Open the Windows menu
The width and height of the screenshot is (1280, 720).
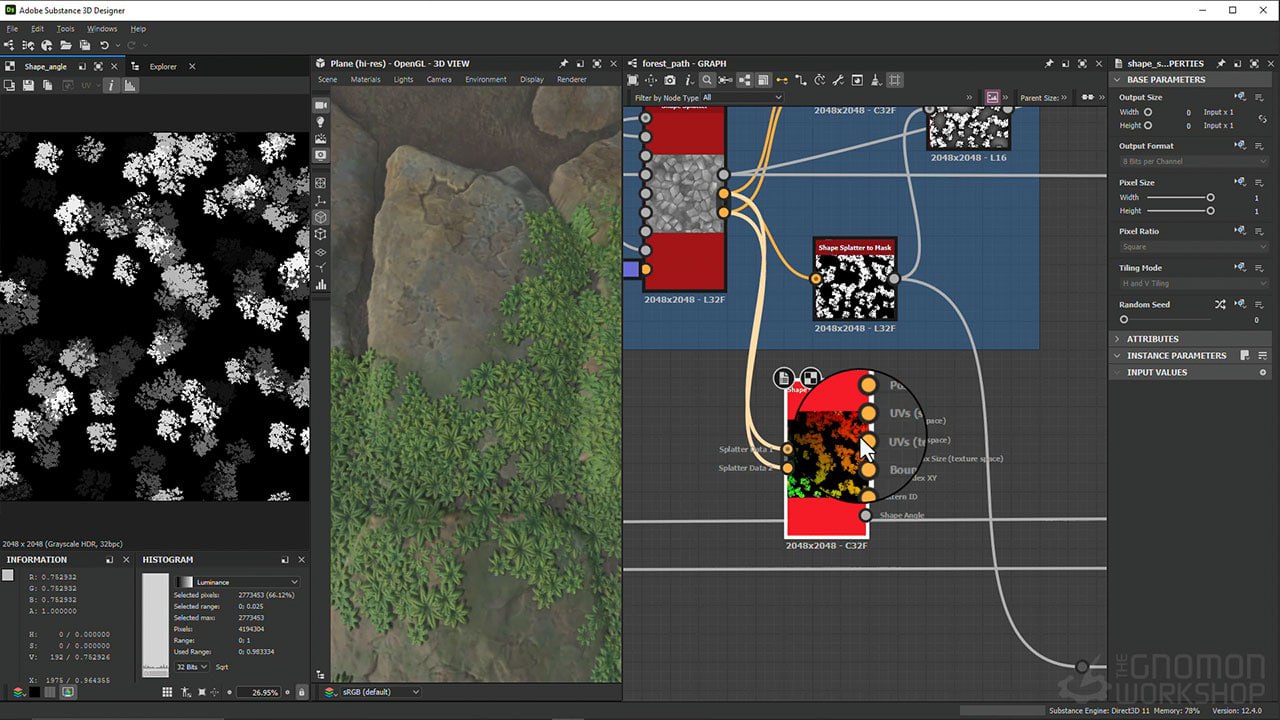(102, 29)
